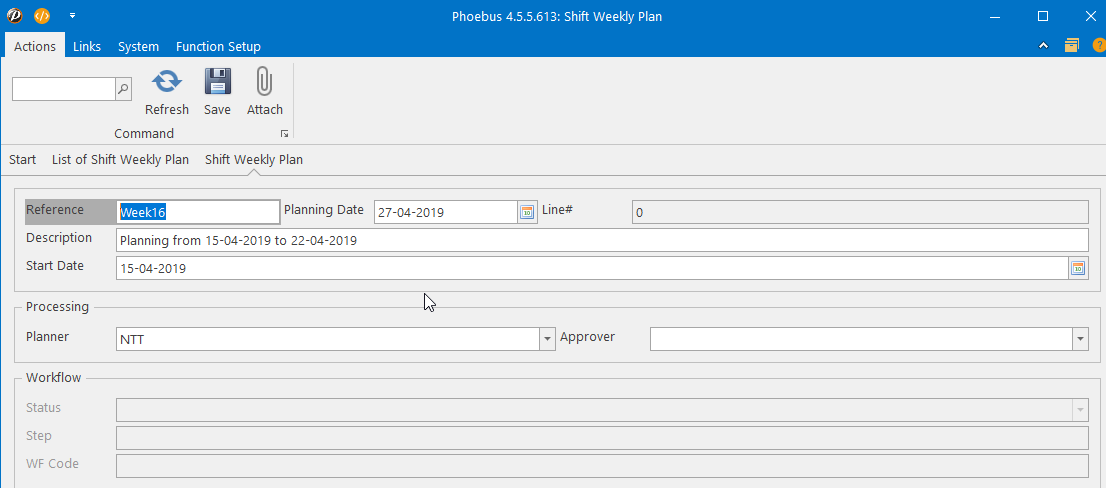
Task: Save the Shift Weekly Plan record
Action: (217, 82)
